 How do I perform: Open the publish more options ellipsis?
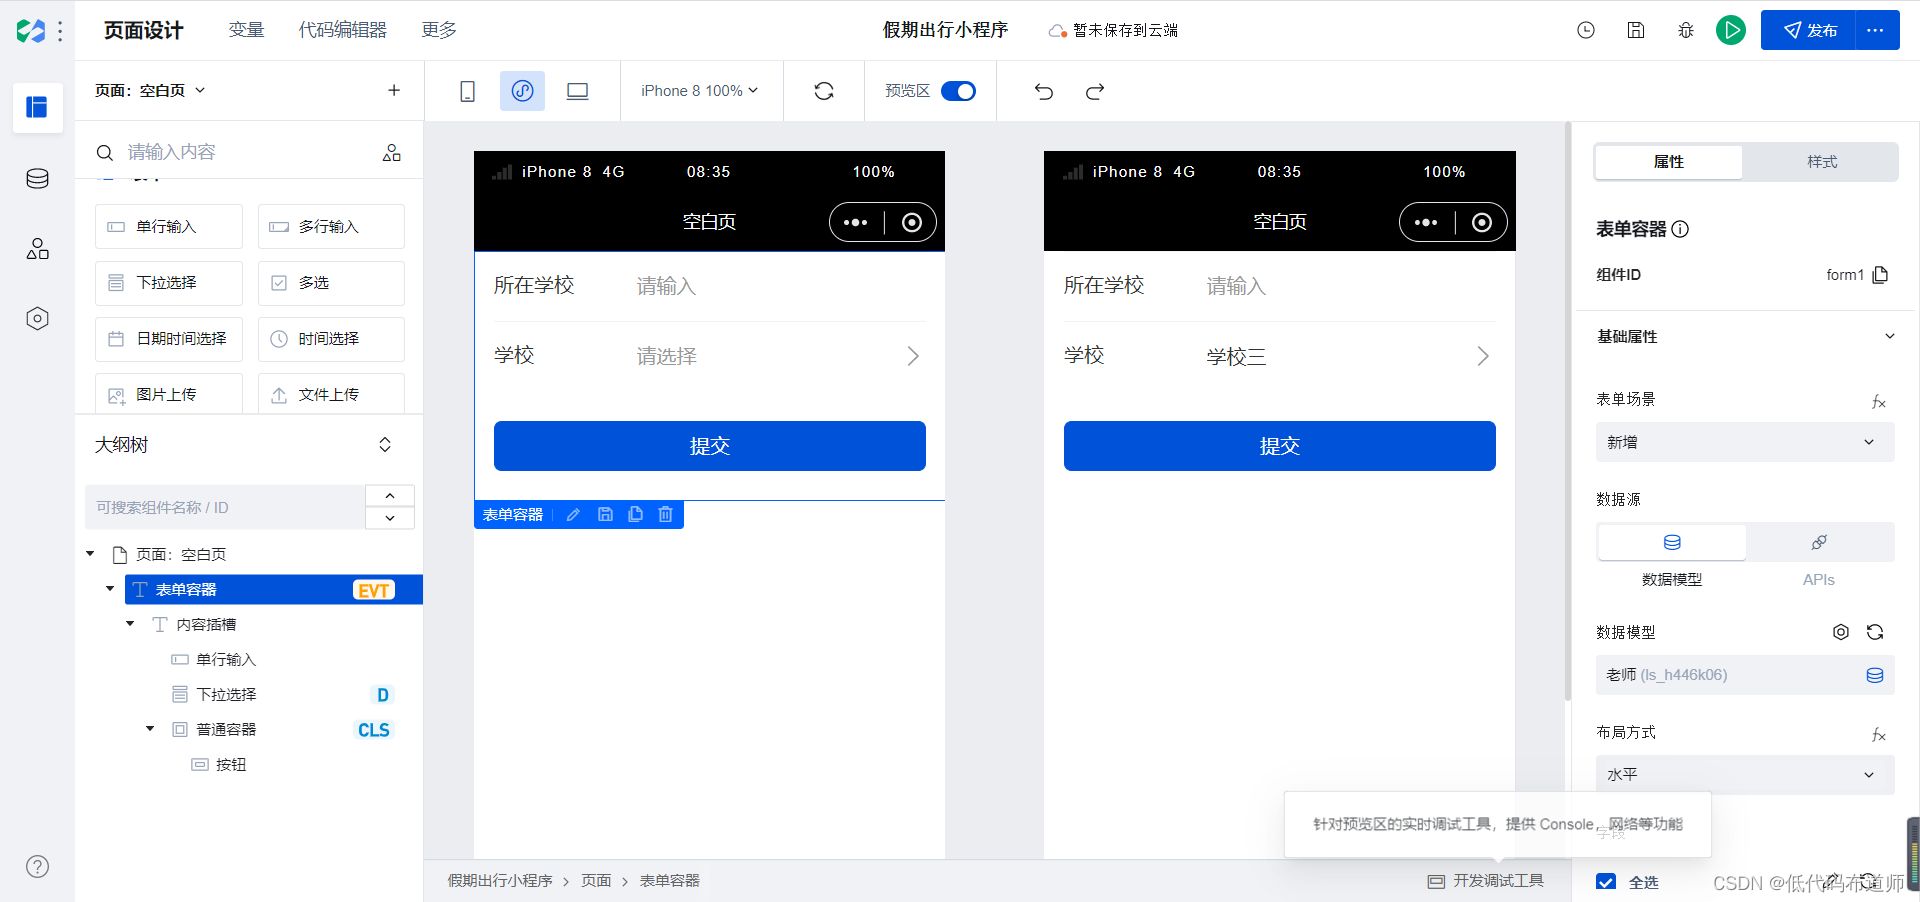click(1876, 30)
